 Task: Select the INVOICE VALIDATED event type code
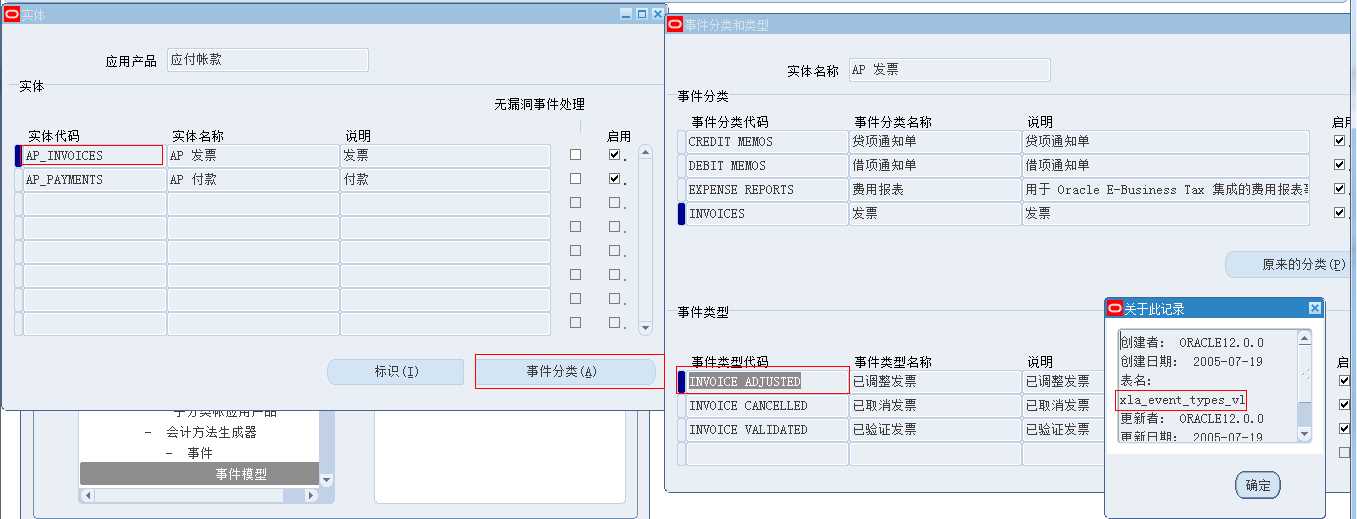tap(766, 429)
